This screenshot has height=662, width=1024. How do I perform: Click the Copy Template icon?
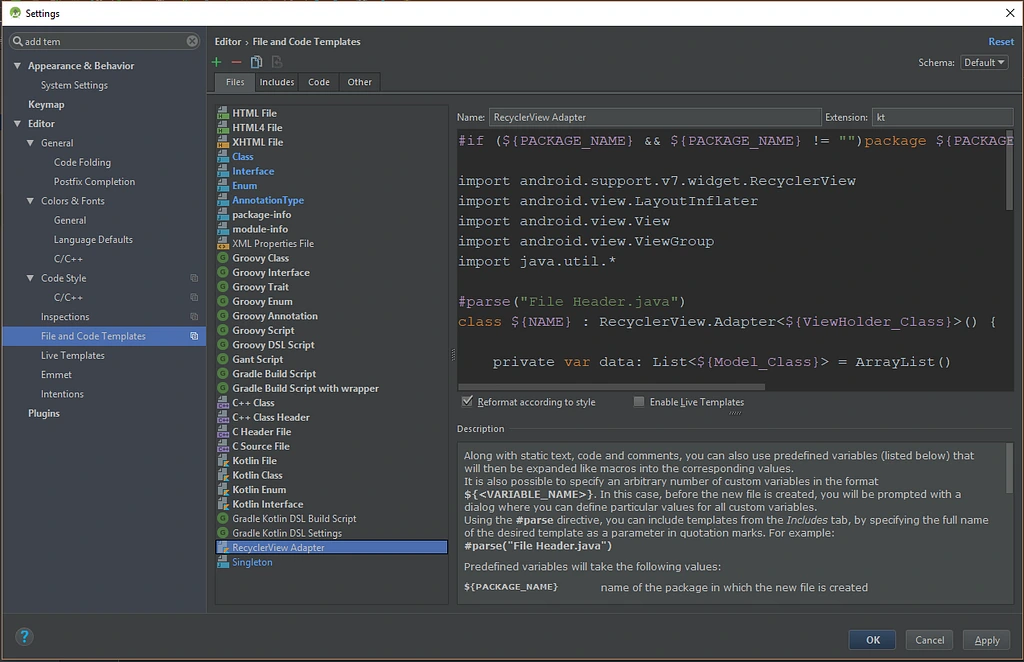[x=257, y=62]
